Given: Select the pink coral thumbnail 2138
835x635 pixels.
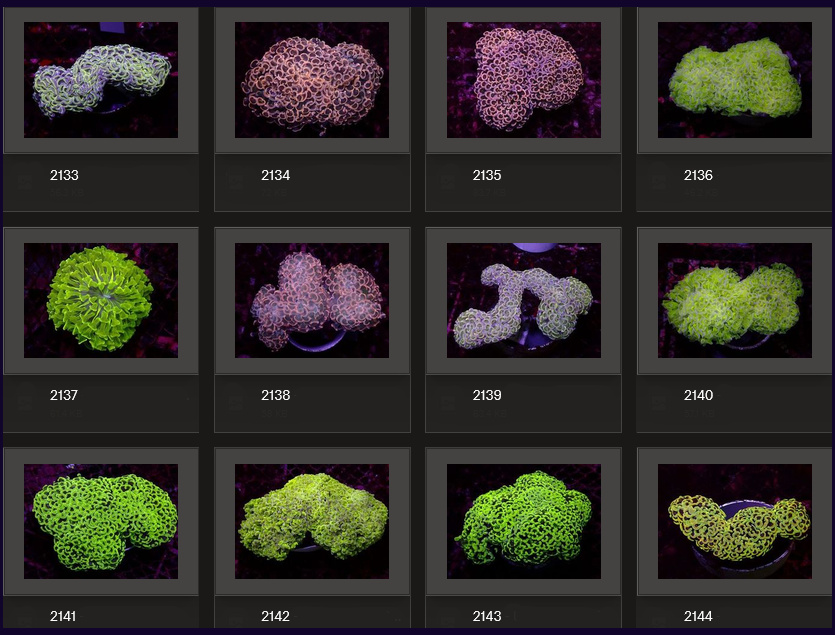Looking at the screenshot, I should coord(312,300).
